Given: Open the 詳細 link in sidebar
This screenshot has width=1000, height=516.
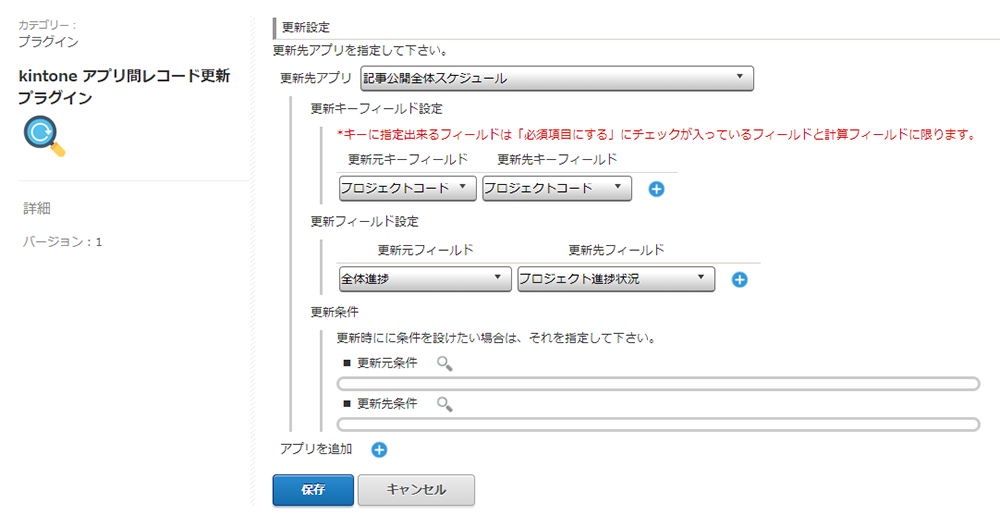Looking at the screenshot, I should 37,209.
